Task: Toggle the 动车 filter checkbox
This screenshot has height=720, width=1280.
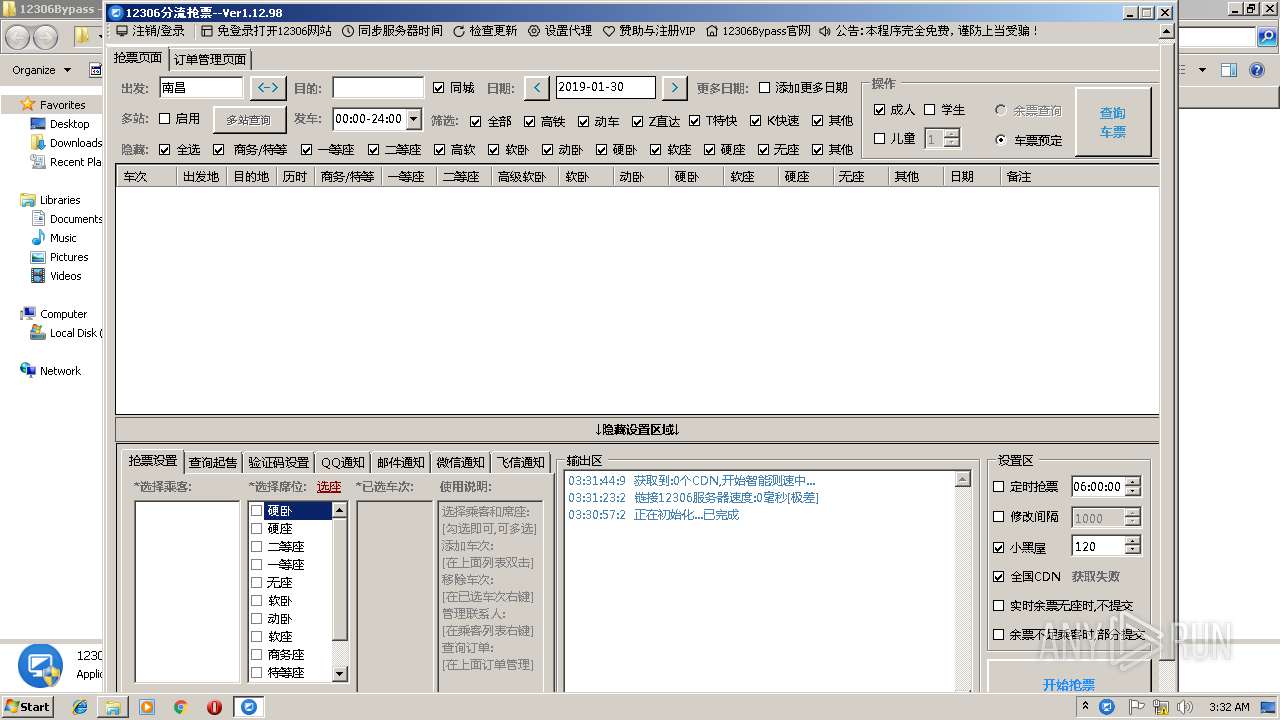Action: [584, 121]
